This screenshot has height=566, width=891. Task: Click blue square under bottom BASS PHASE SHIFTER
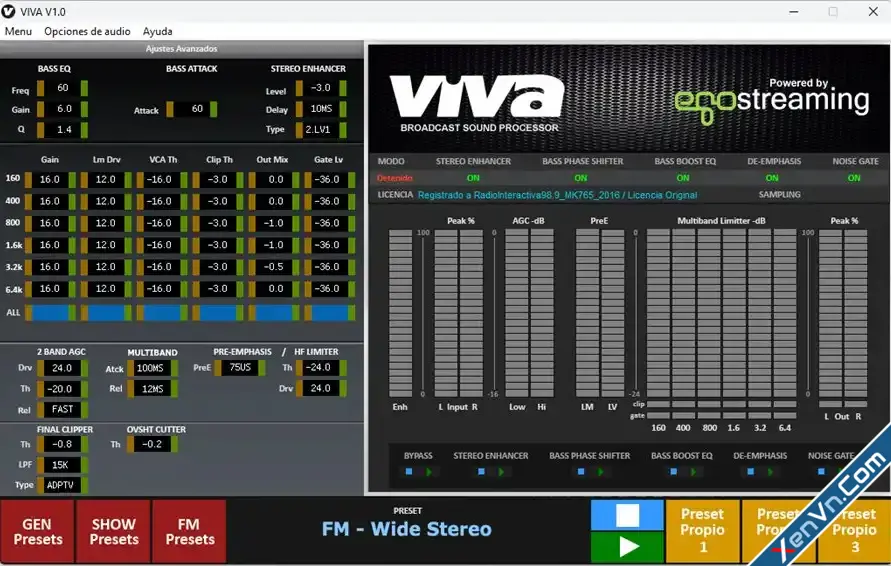click(581, 472)
